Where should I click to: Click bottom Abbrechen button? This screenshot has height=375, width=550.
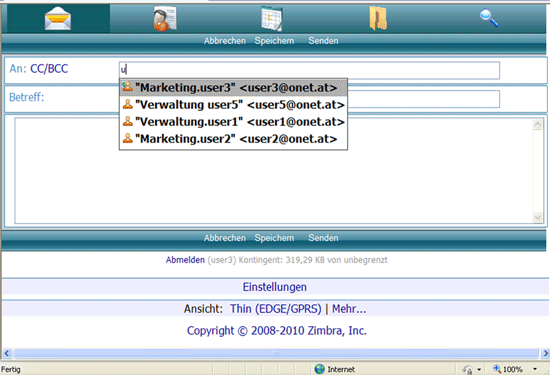(x=225, y=238)
